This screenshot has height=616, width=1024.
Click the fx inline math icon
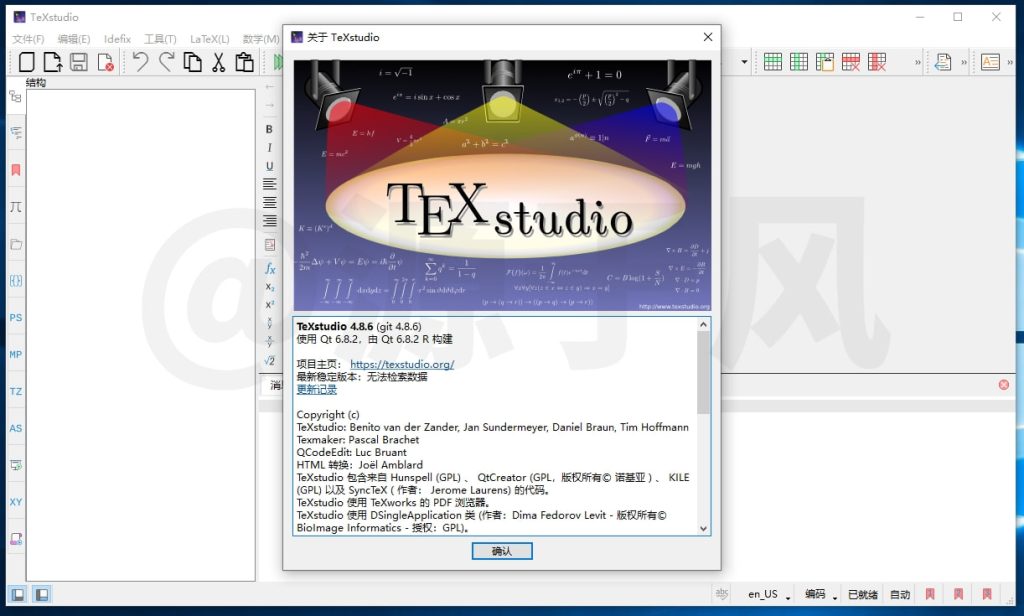click(270, 268)
